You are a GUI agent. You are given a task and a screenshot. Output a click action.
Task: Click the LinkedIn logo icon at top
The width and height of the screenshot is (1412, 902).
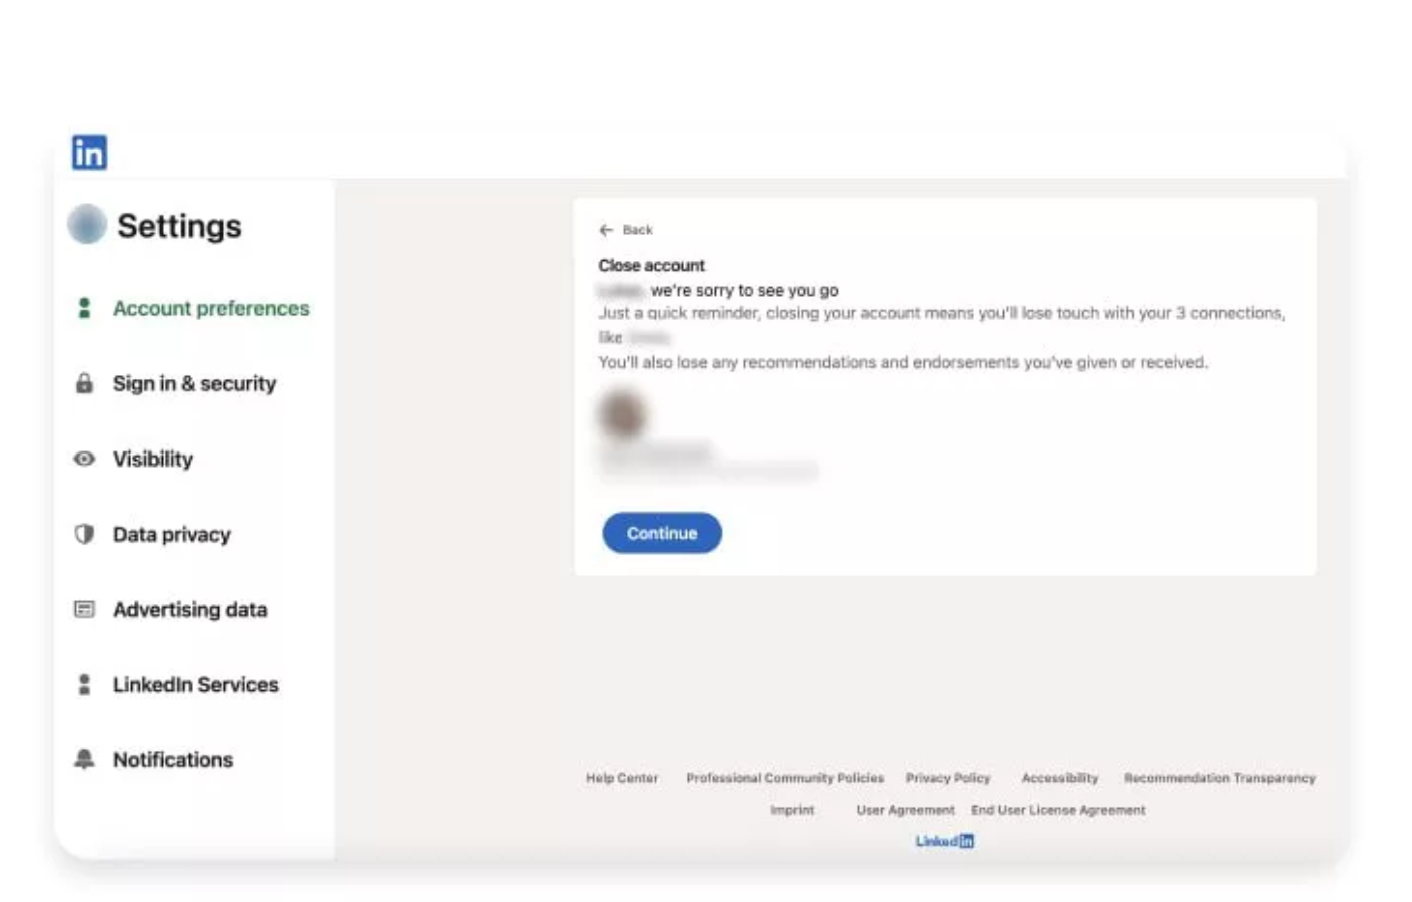[89, 152]
